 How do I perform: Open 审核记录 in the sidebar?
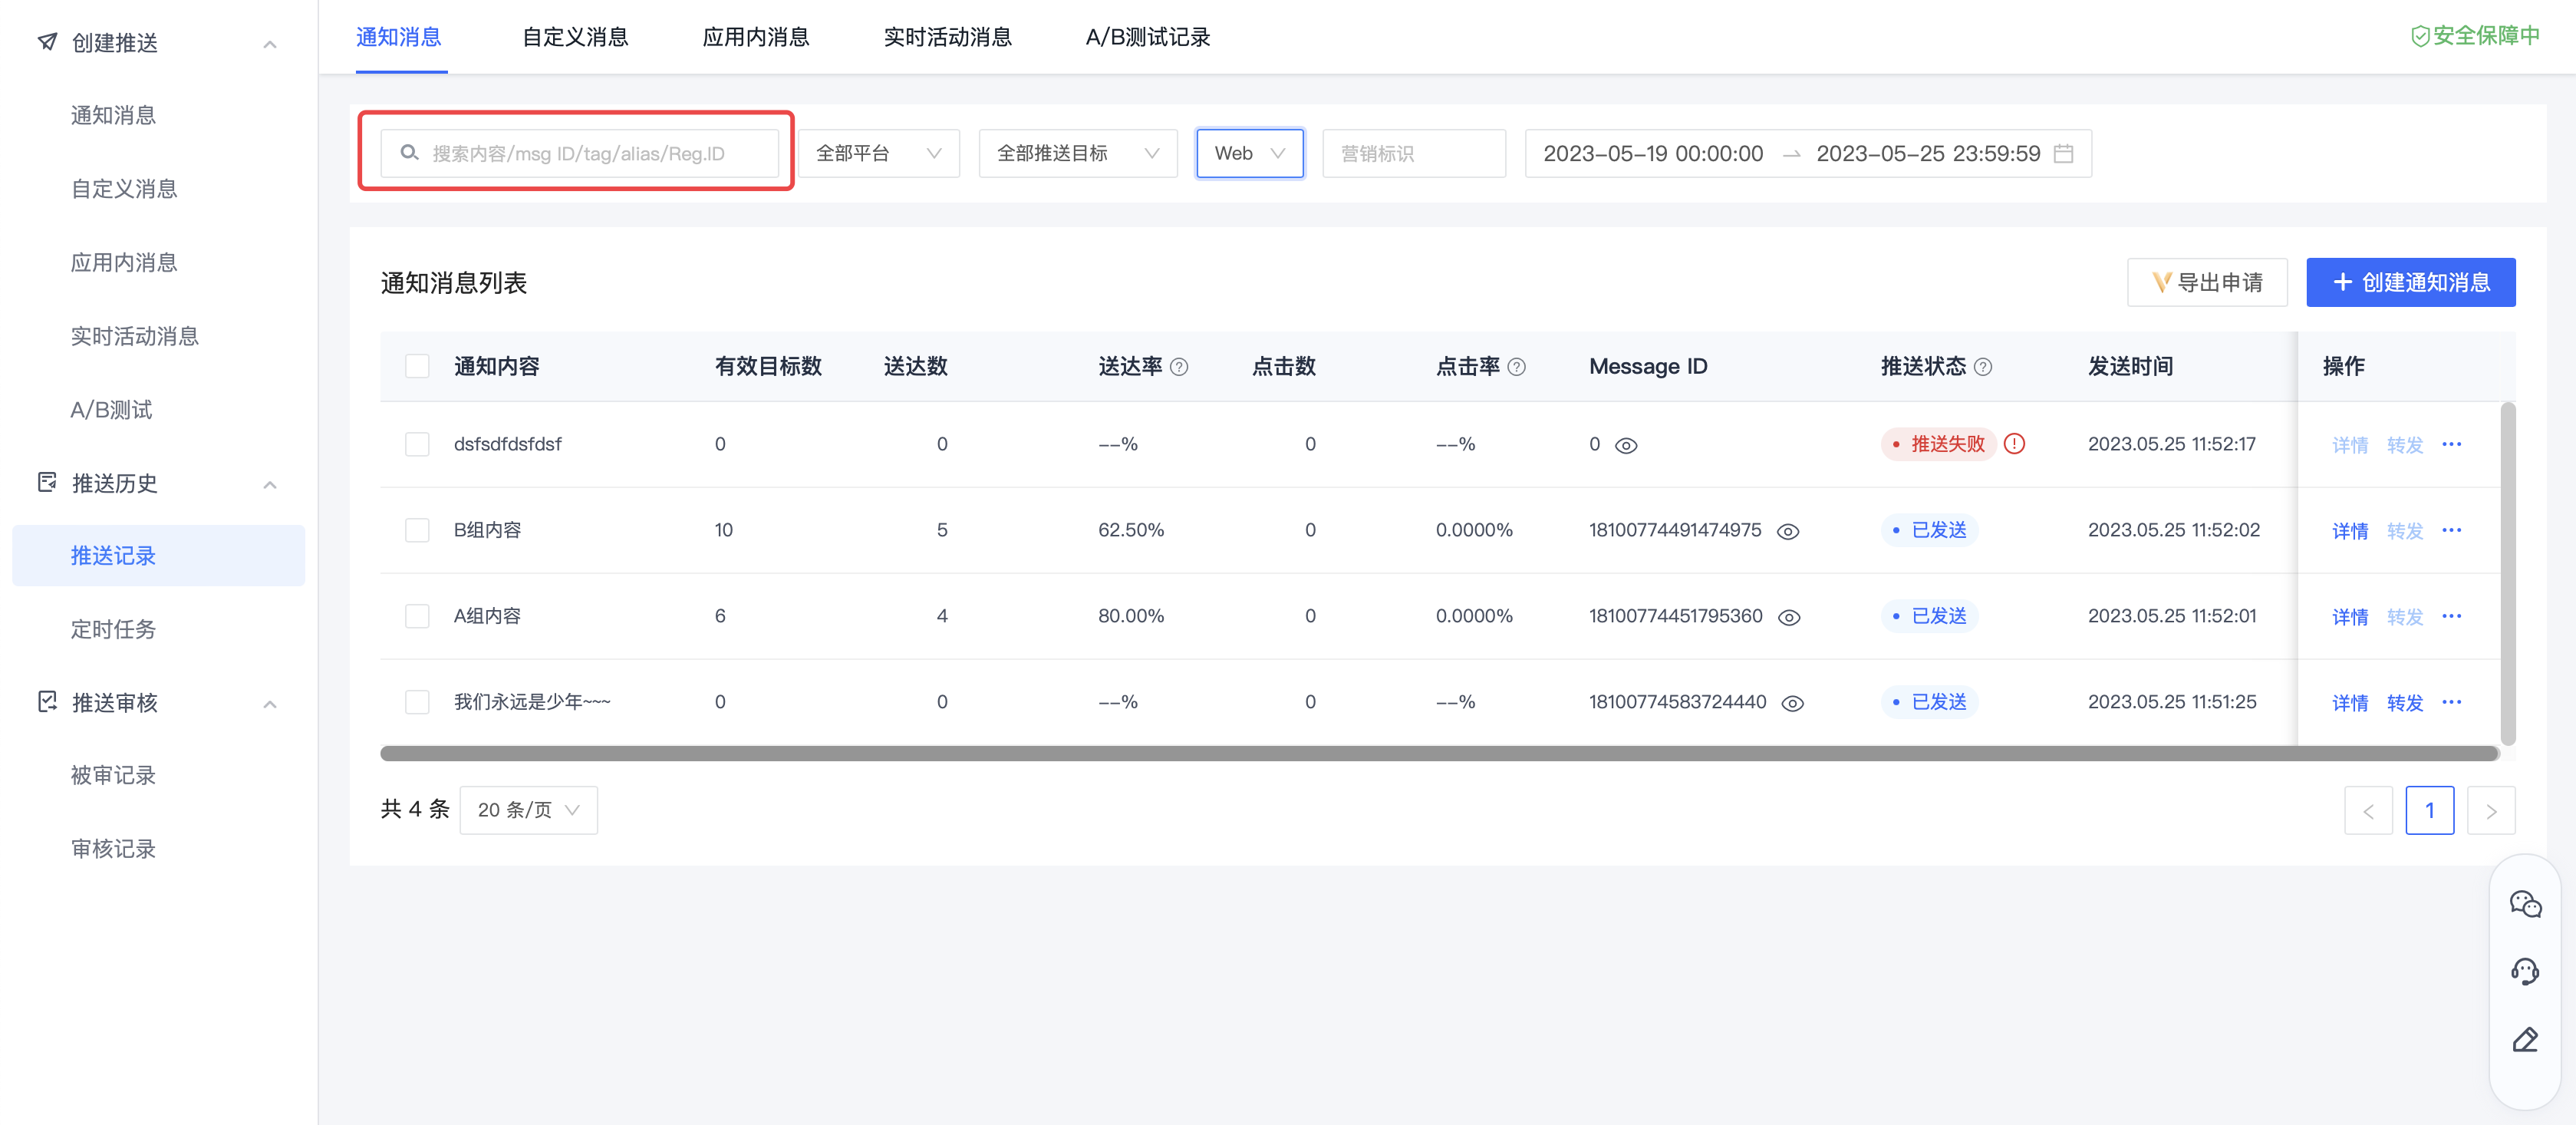113,849
